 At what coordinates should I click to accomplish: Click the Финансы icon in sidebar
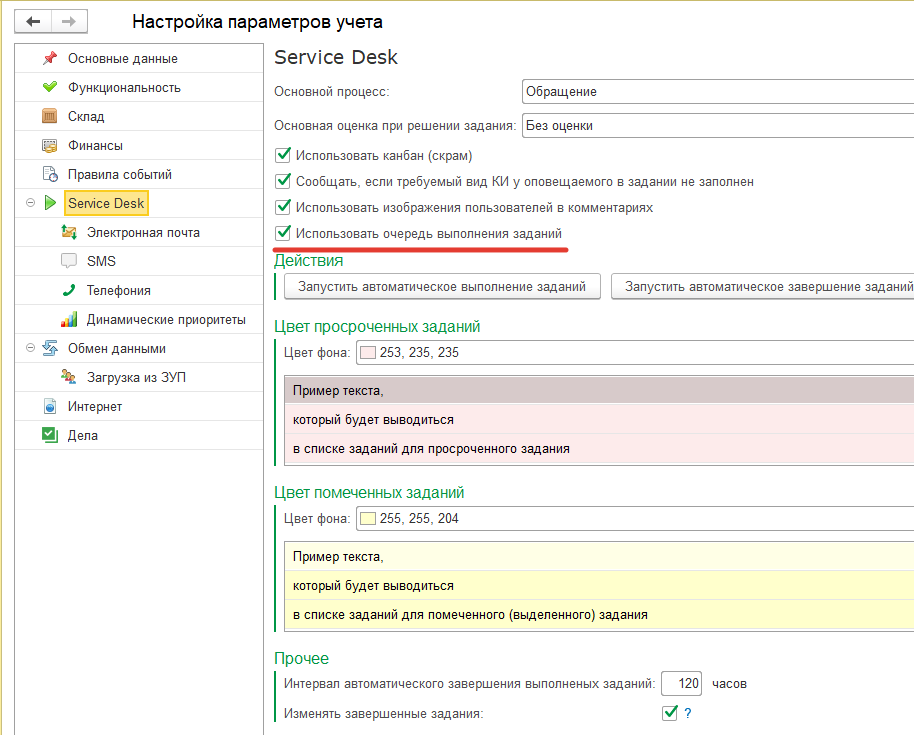click(x=50, y=146)
